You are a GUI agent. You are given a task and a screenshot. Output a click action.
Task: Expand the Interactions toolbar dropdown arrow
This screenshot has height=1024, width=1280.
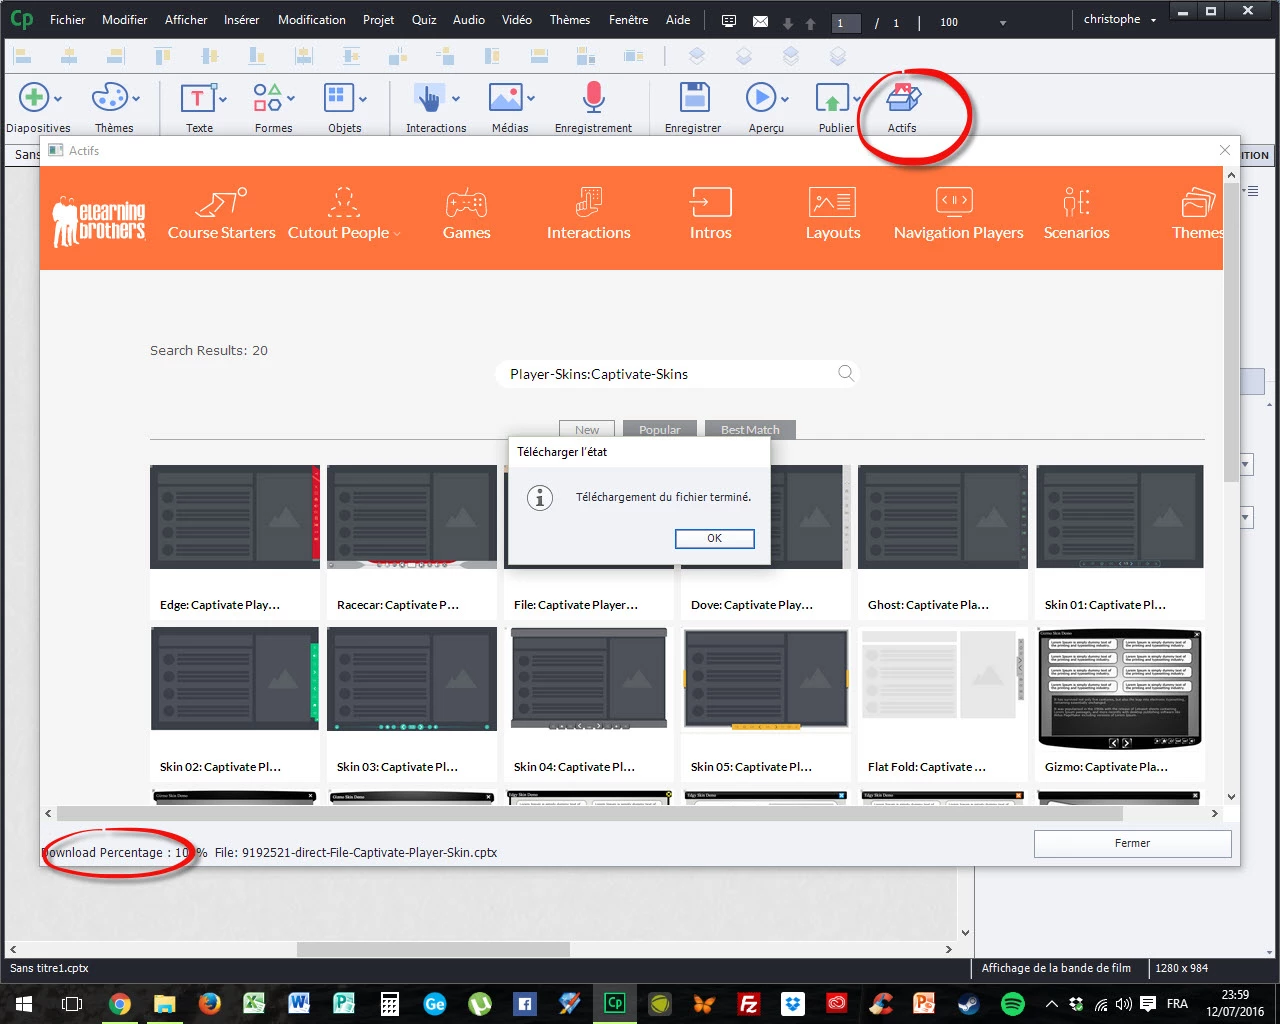(x=455, y=99)
